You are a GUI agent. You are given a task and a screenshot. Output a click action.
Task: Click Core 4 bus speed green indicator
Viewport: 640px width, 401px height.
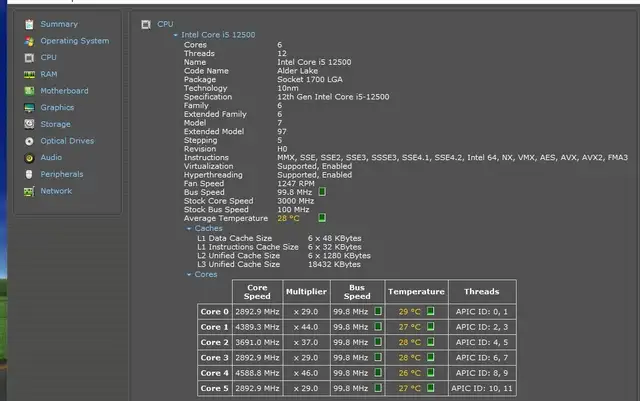click(377, 372)
